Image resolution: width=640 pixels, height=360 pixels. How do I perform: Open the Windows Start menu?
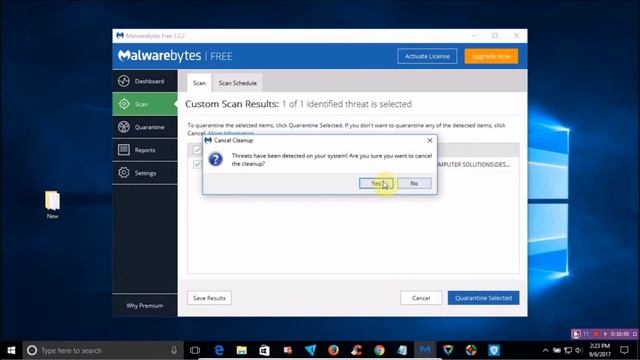[x=11, y=350]
